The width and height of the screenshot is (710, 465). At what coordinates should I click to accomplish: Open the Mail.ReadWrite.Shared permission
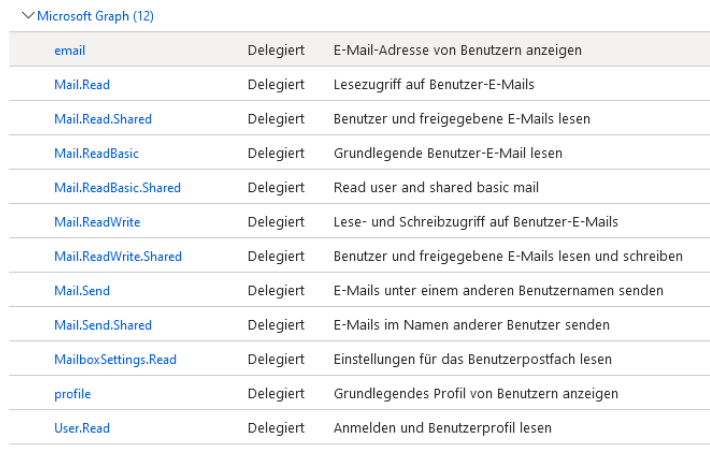pos(118,256)
